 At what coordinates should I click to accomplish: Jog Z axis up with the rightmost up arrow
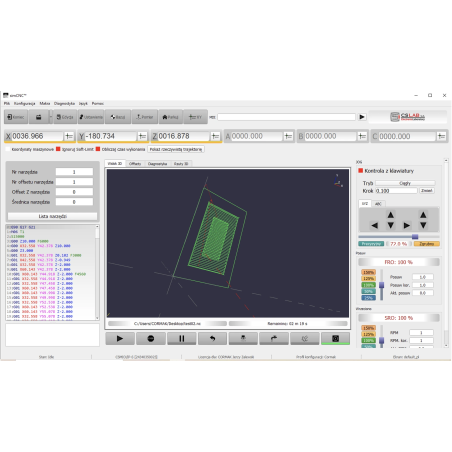[x=423, y=215]
